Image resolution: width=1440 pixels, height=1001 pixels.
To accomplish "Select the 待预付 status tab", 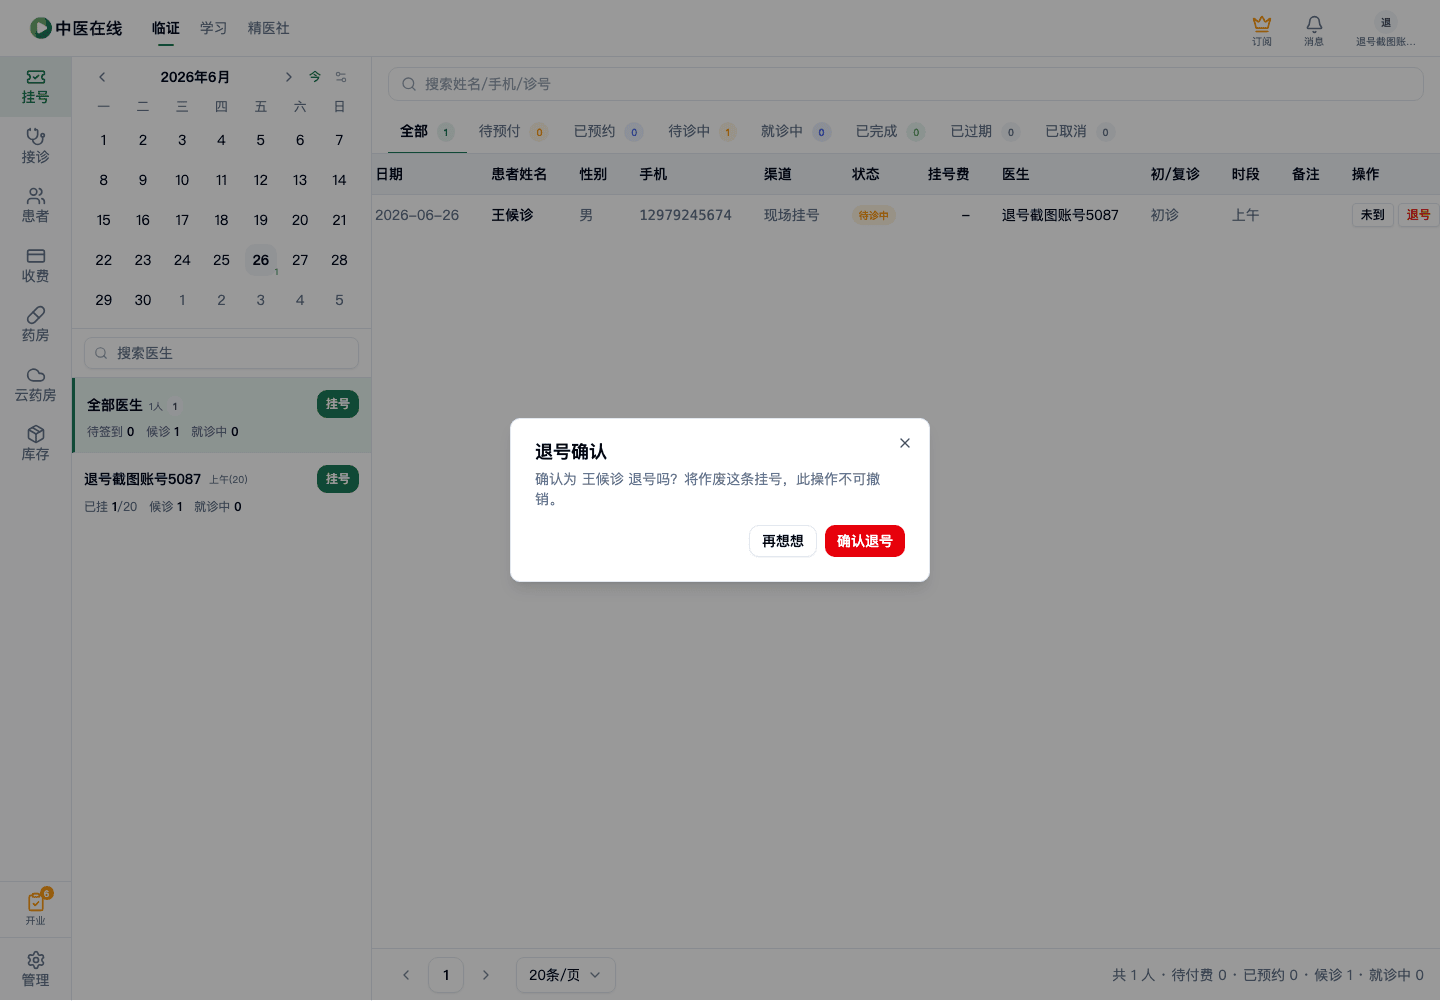I will click(512, 131).
